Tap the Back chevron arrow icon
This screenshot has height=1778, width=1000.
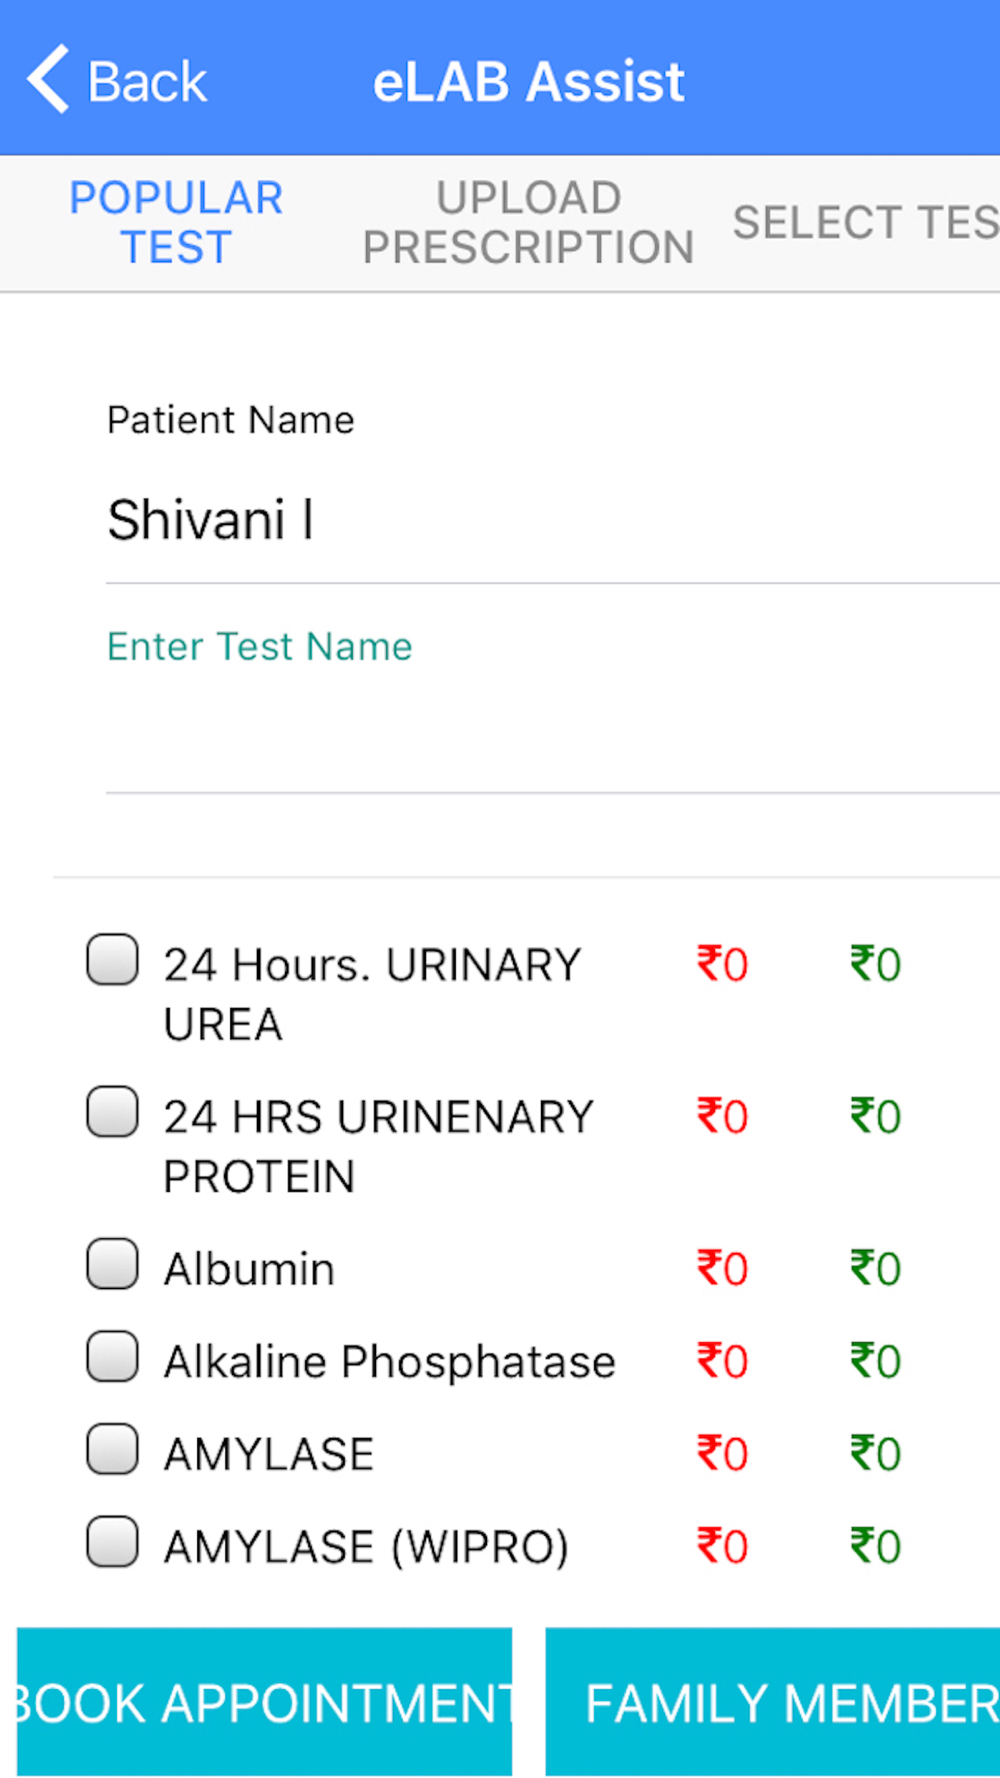(48, 79)
